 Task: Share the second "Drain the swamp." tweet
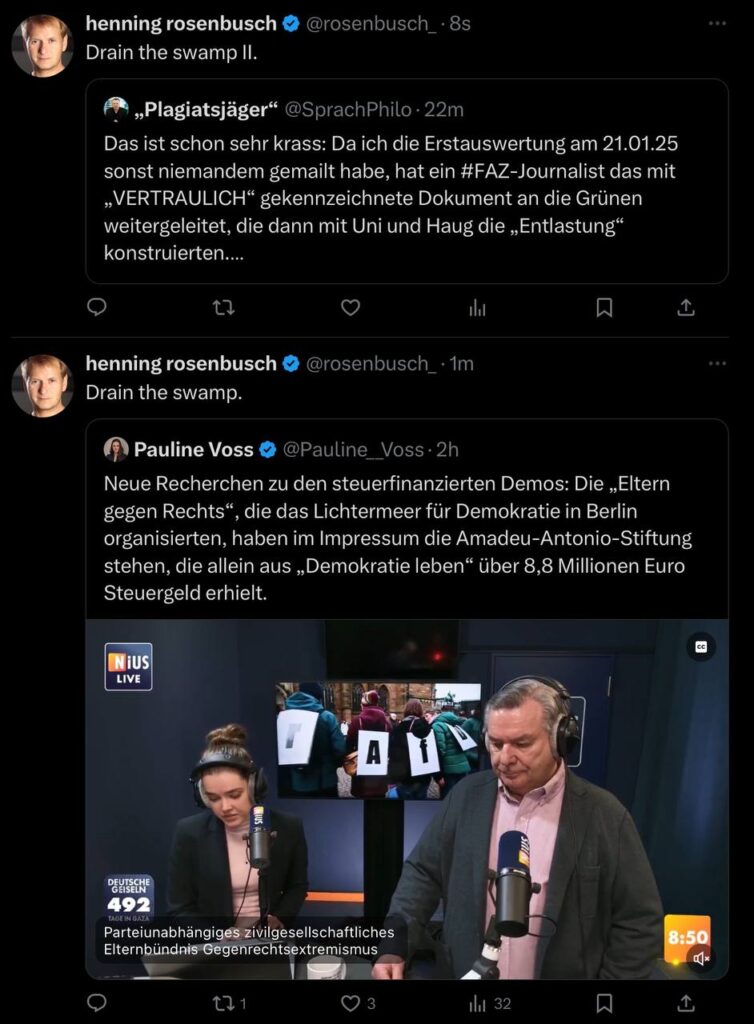tap(686, 1002)
